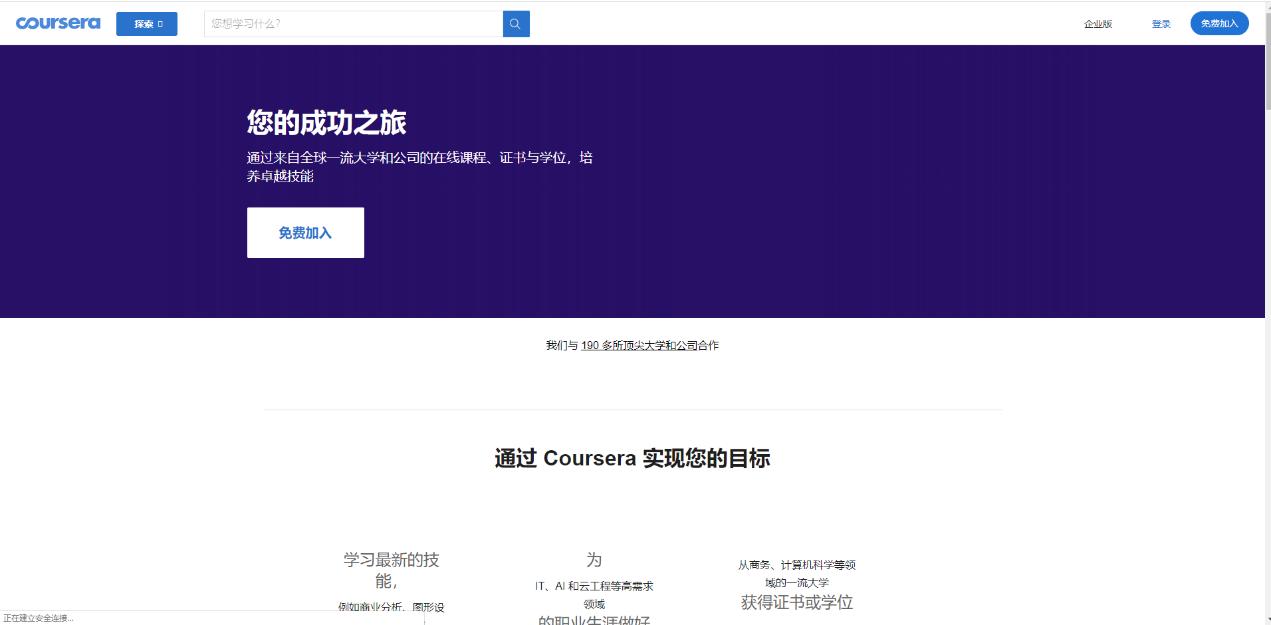Click the vertical scrollbar track
This screenshot has height=625, width=1271.
pyautogui.click(x=1265, y=300)
